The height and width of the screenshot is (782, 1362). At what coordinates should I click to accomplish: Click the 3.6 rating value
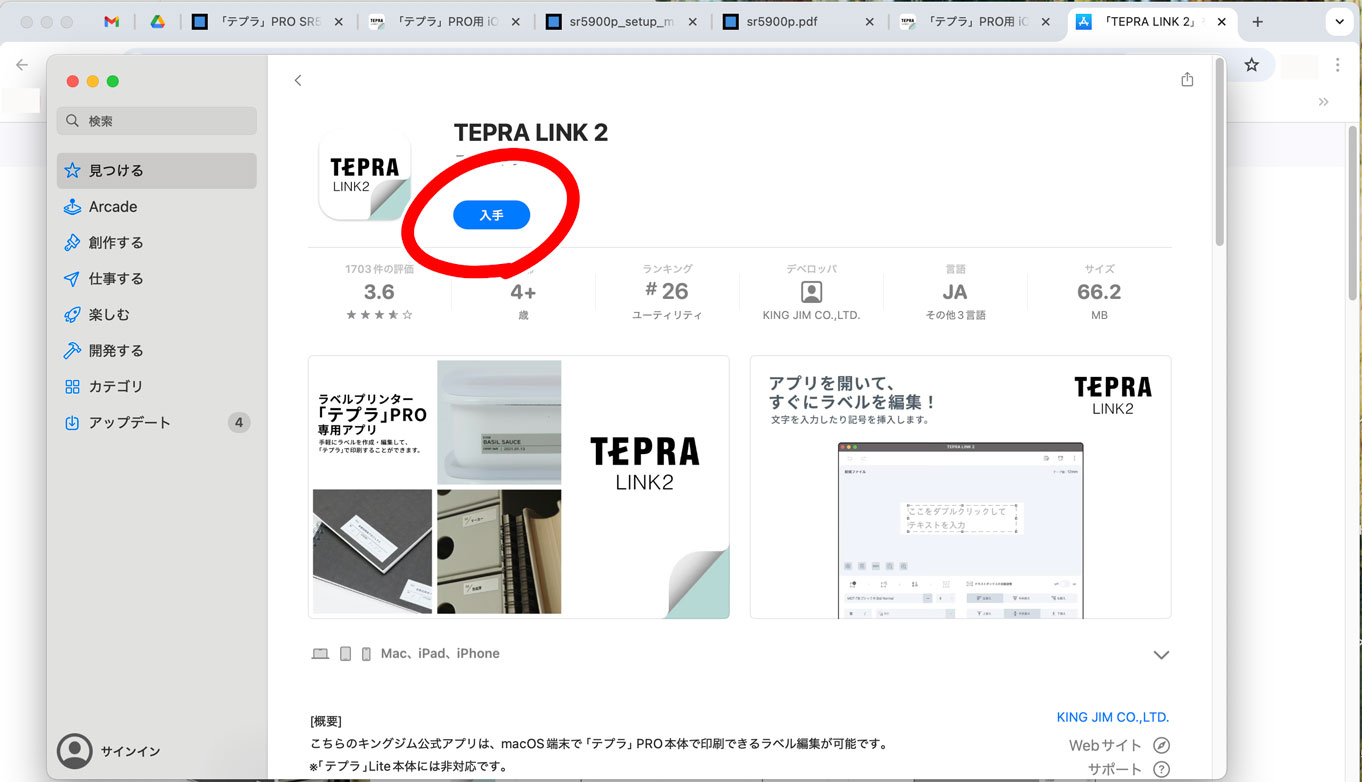point(379,292)
